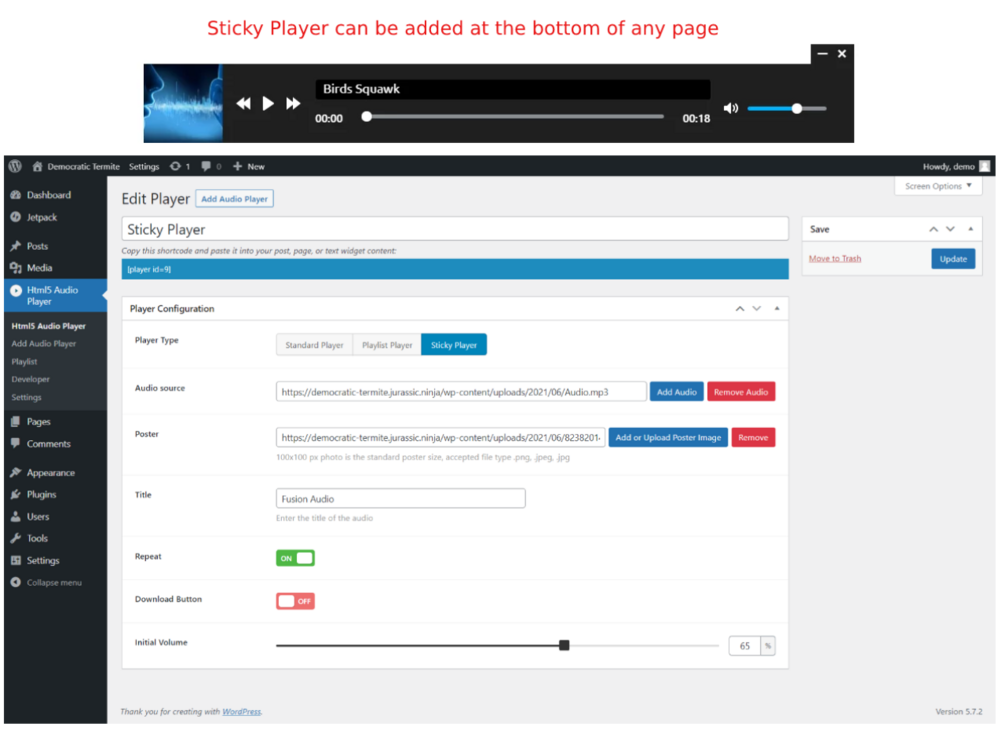Open Settings in the admin bar
Image resolution: width=1005 pixels, height=730 pixels.
[144, 167]
